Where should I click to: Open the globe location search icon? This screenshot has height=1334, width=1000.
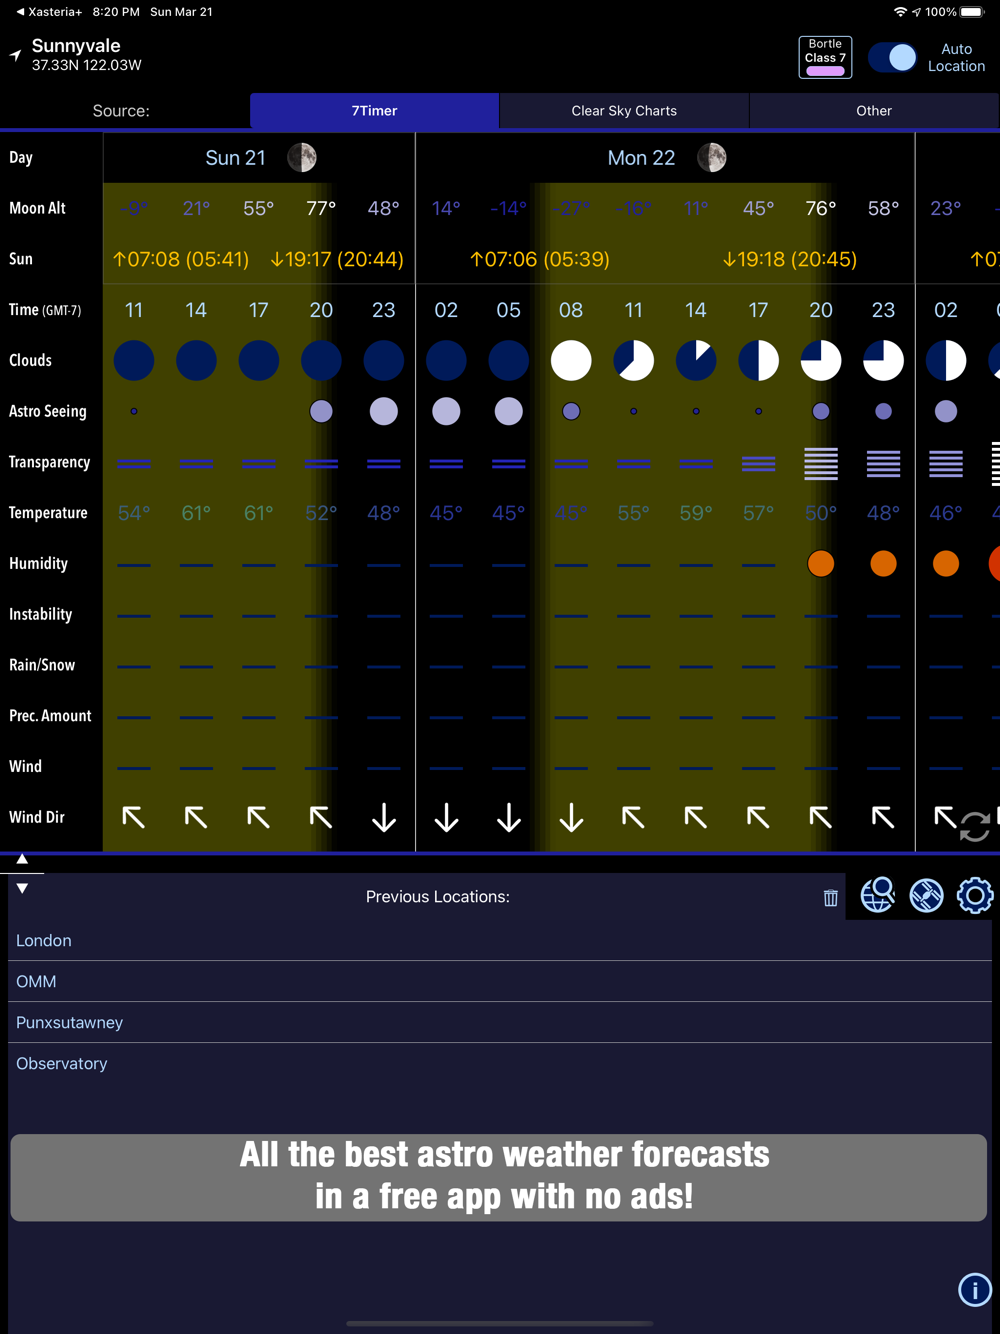(878, 895)
